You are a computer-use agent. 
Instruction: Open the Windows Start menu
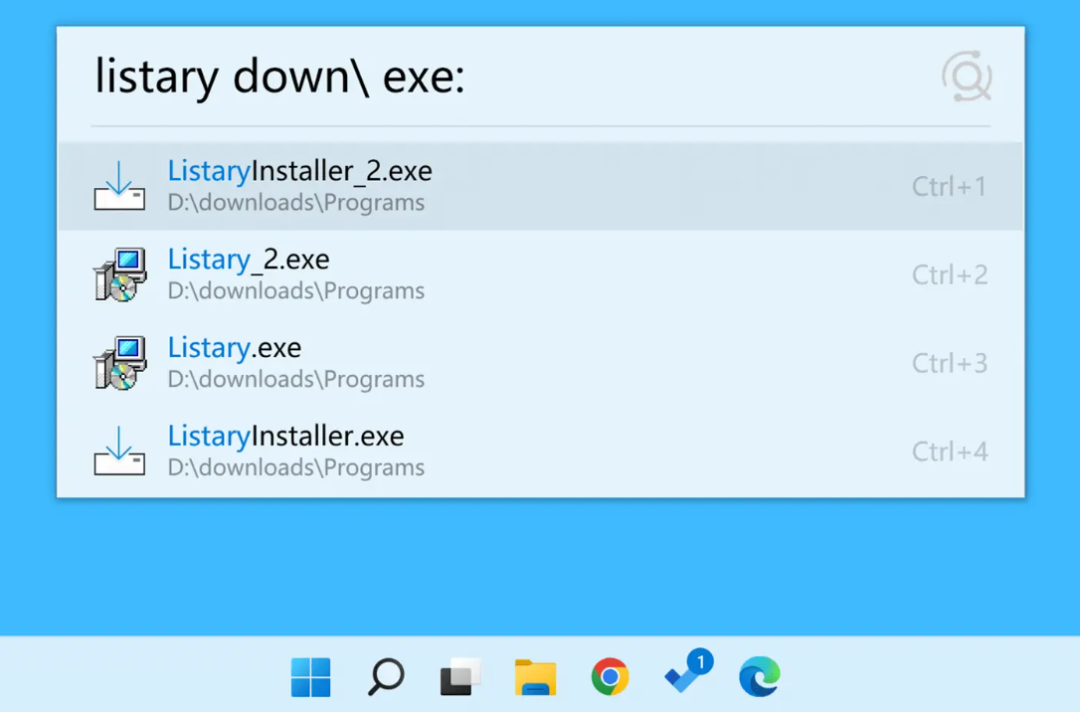point(310,677)
